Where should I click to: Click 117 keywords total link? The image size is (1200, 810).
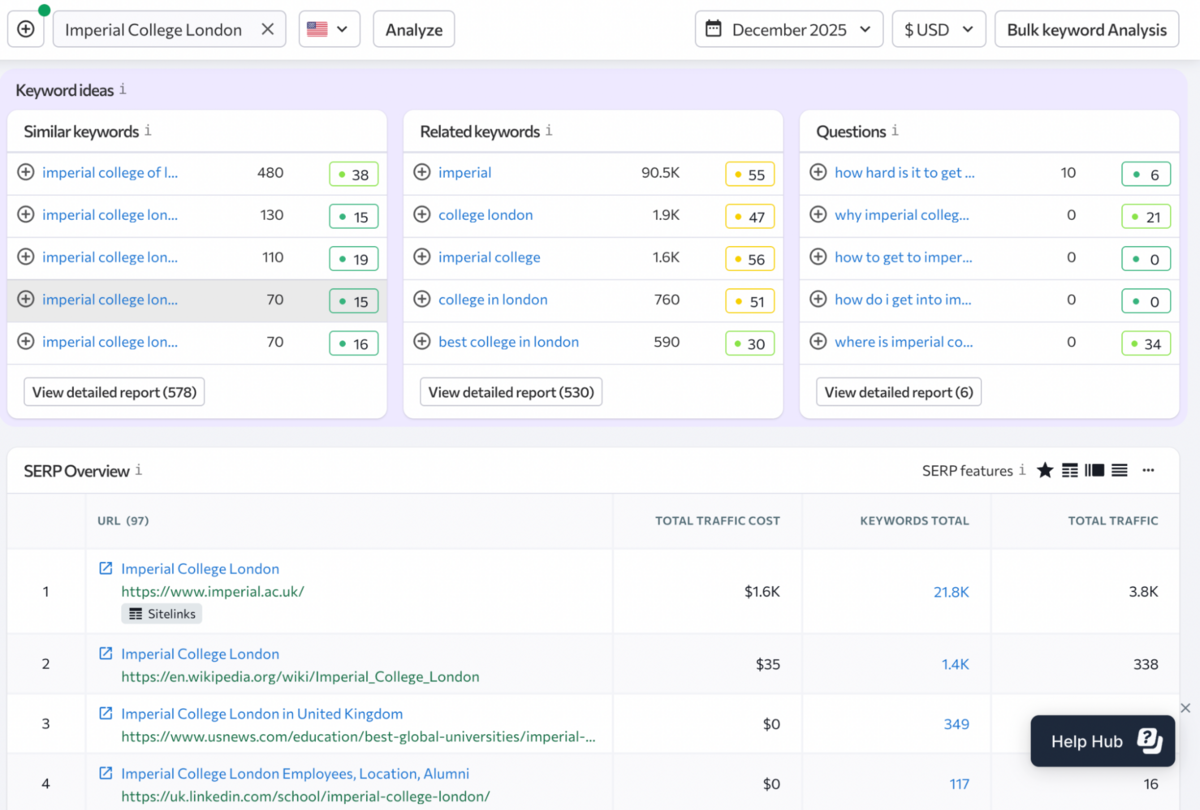coord(959,784)
